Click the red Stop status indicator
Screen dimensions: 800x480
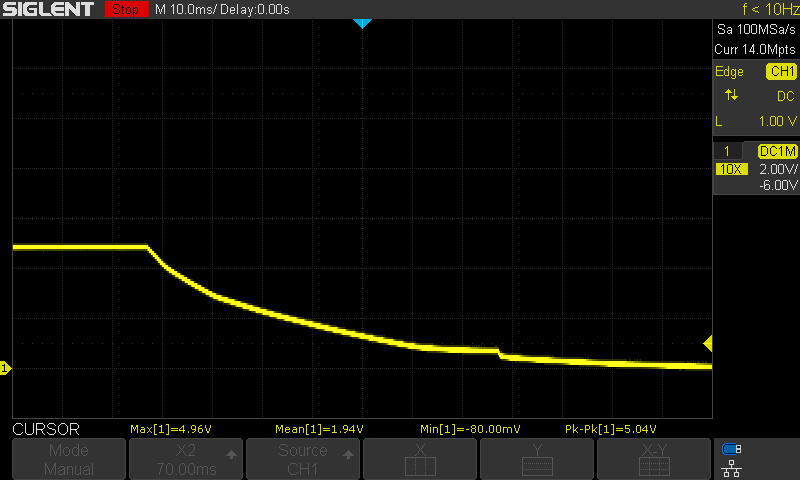127,9
